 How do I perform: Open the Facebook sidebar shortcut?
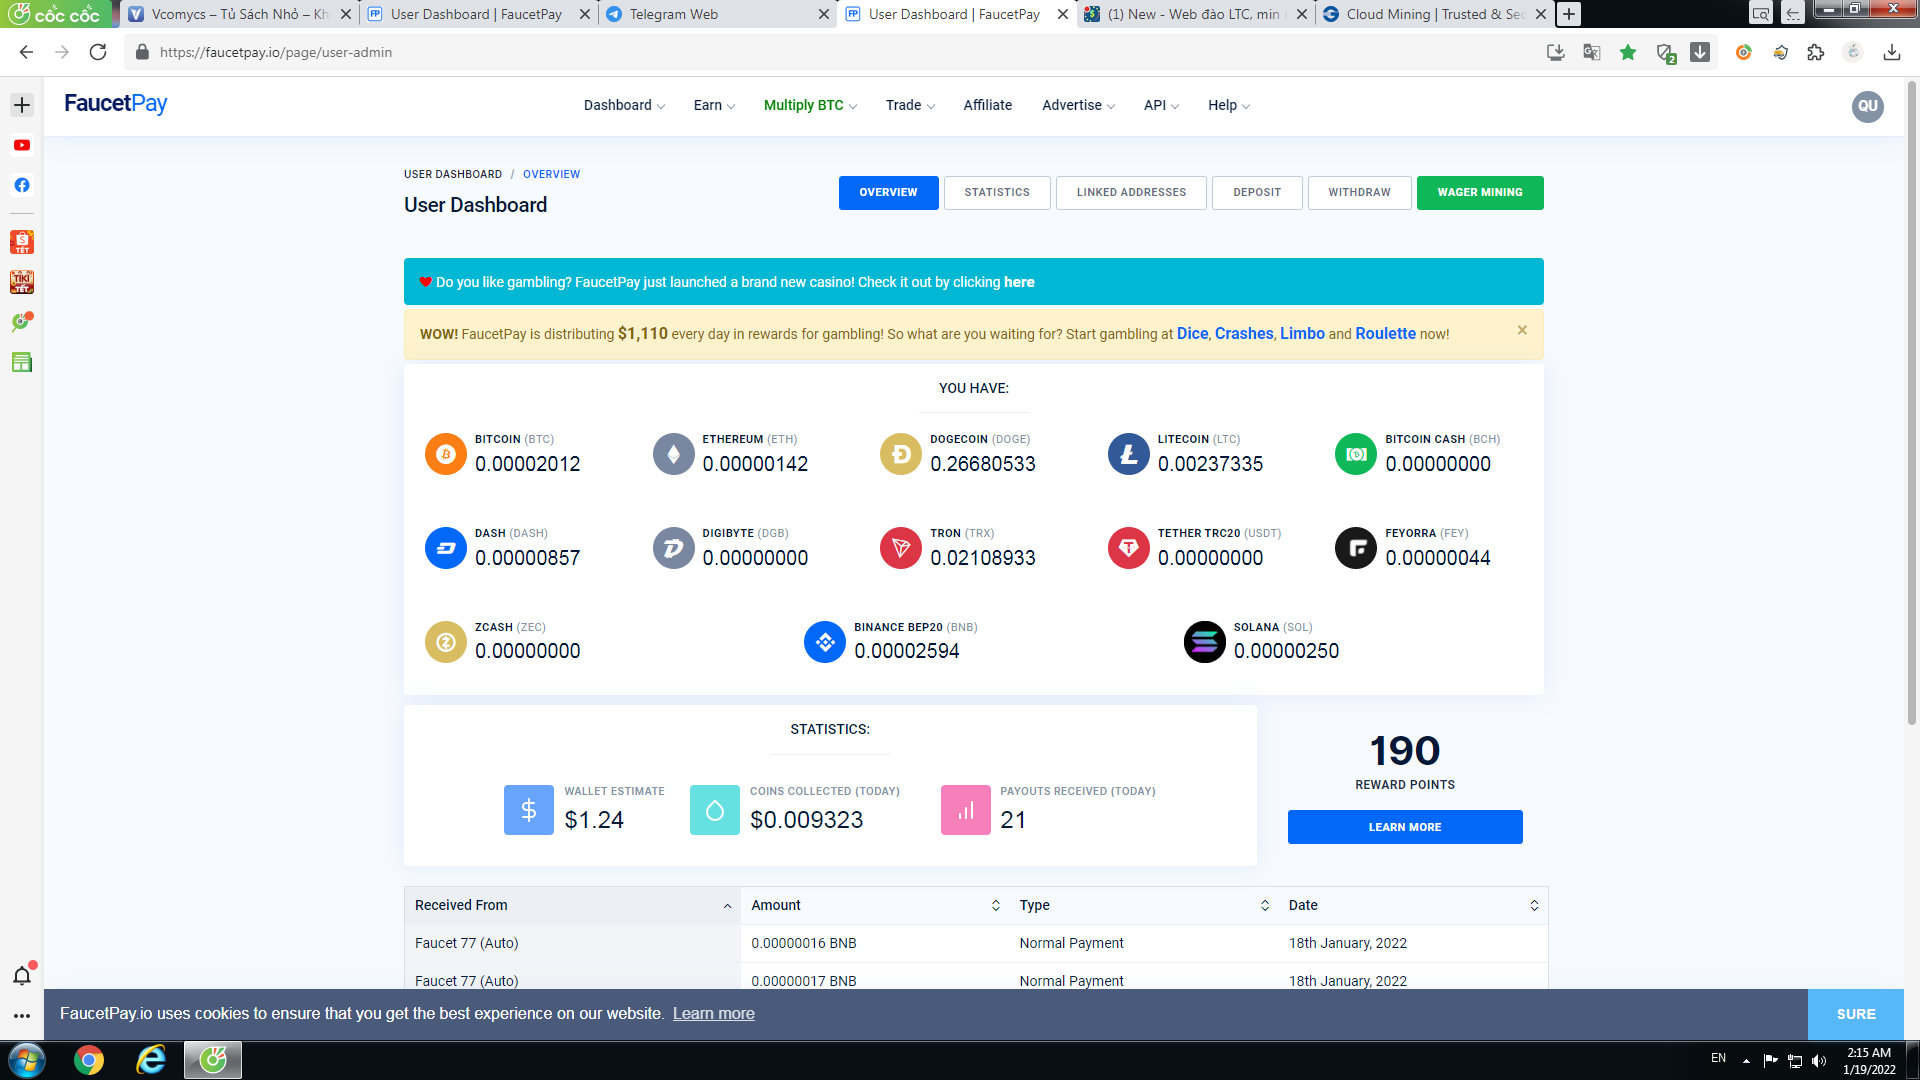[x=22, y=185]
